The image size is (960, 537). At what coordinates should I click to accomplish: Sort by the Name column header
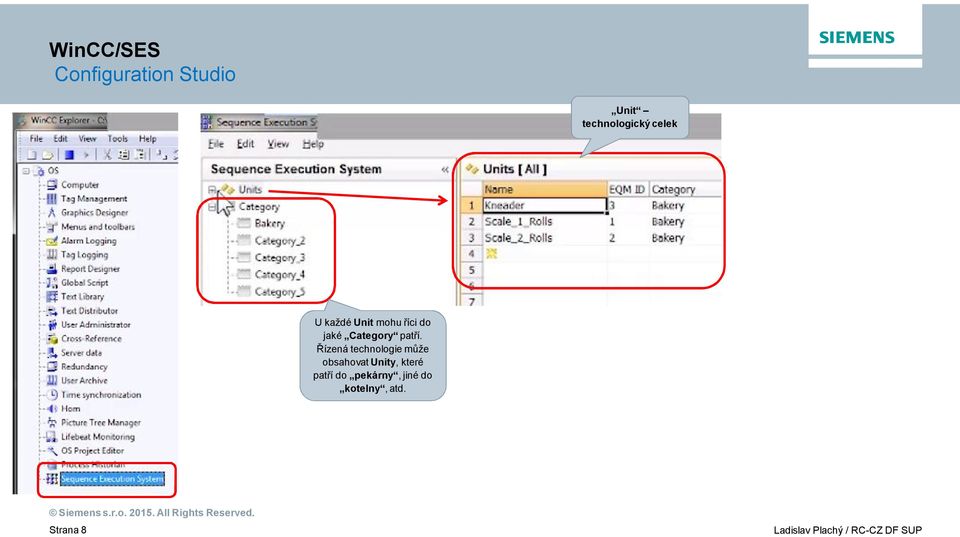coord(544,189)
